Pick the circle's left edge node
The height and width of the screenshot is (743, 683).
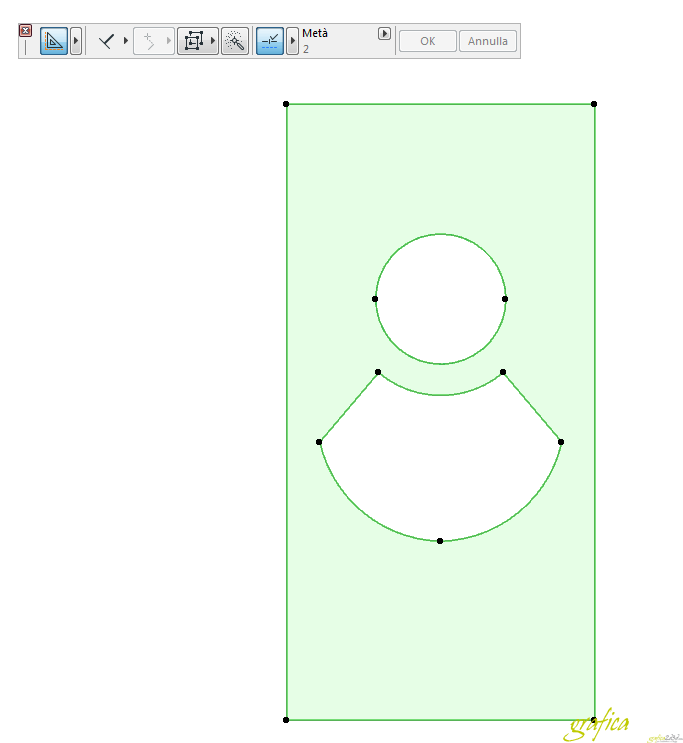(x=375, y=299)
